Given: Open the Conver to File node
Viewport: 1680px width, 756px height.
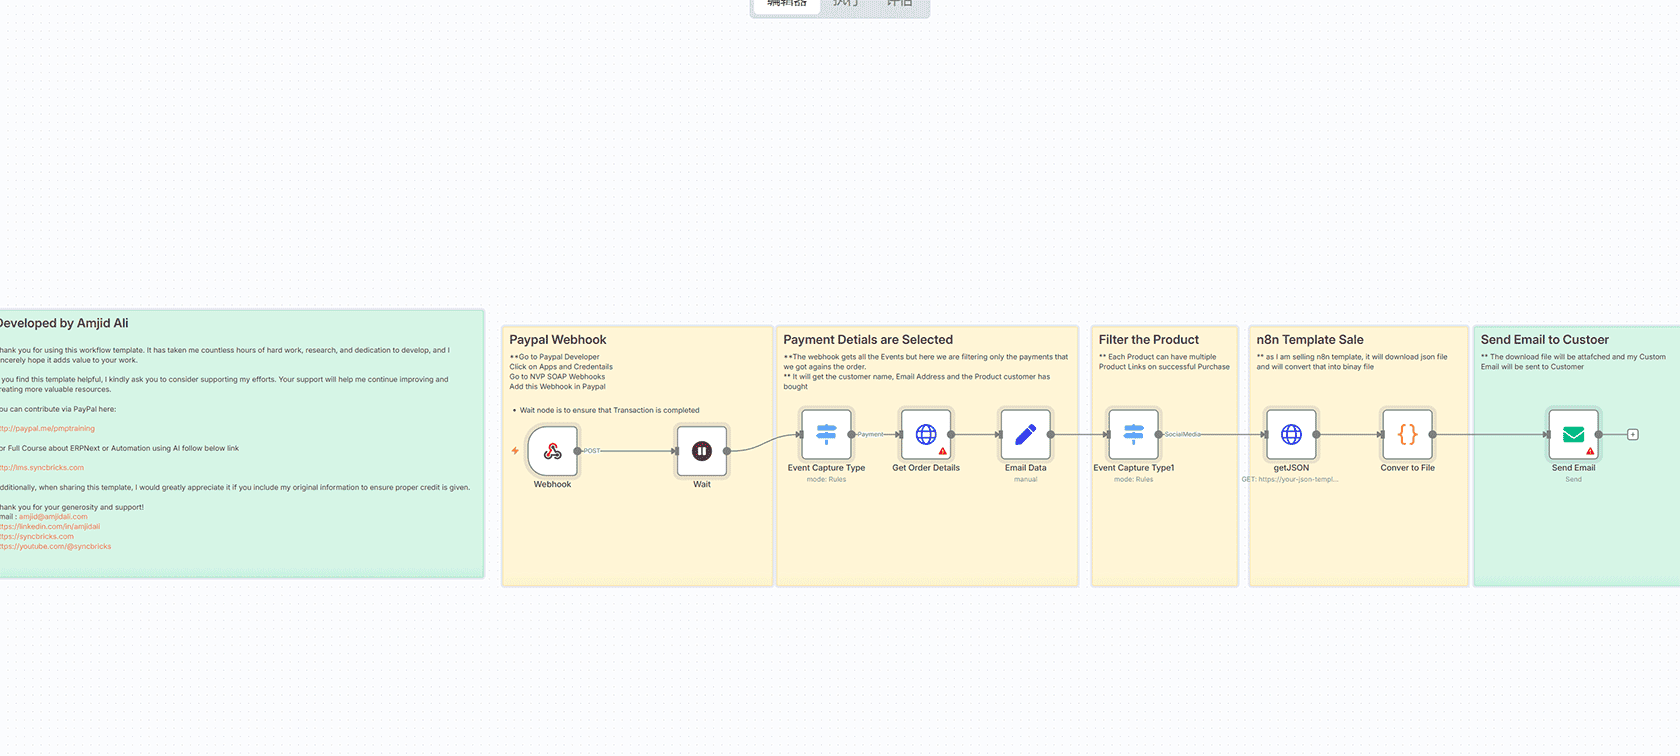Looking at the screenshot, I should click(x=1407, y=434).
